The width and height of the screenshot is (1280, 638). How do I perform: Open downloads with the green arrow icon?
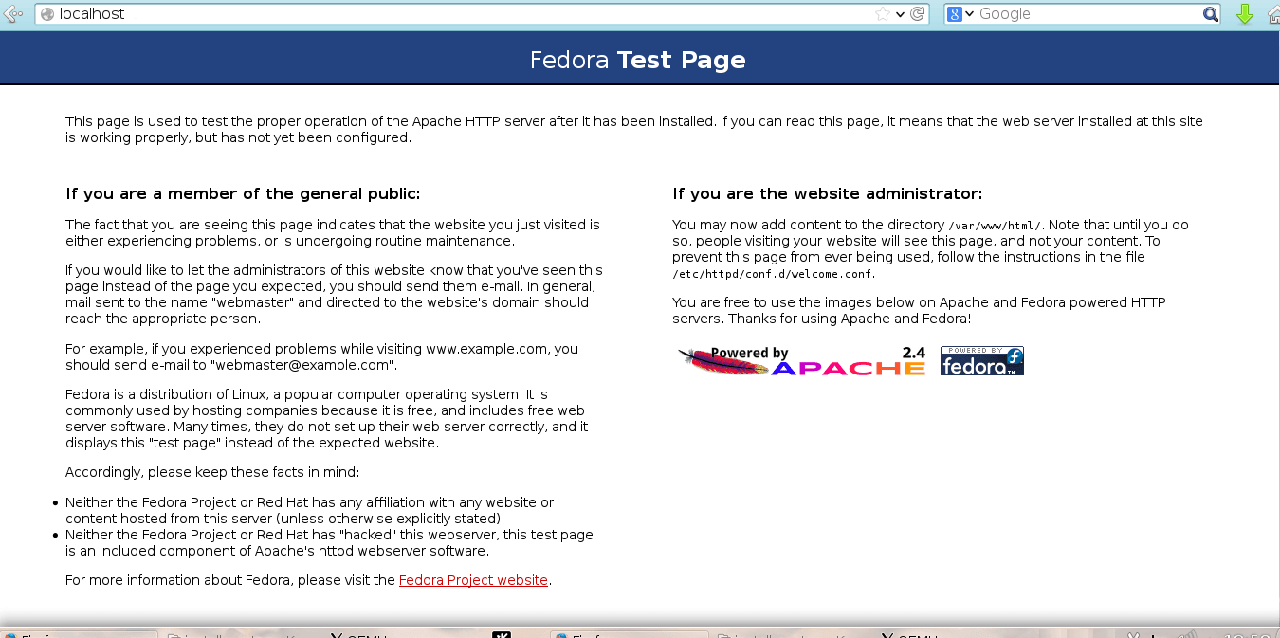(1244, 14)
